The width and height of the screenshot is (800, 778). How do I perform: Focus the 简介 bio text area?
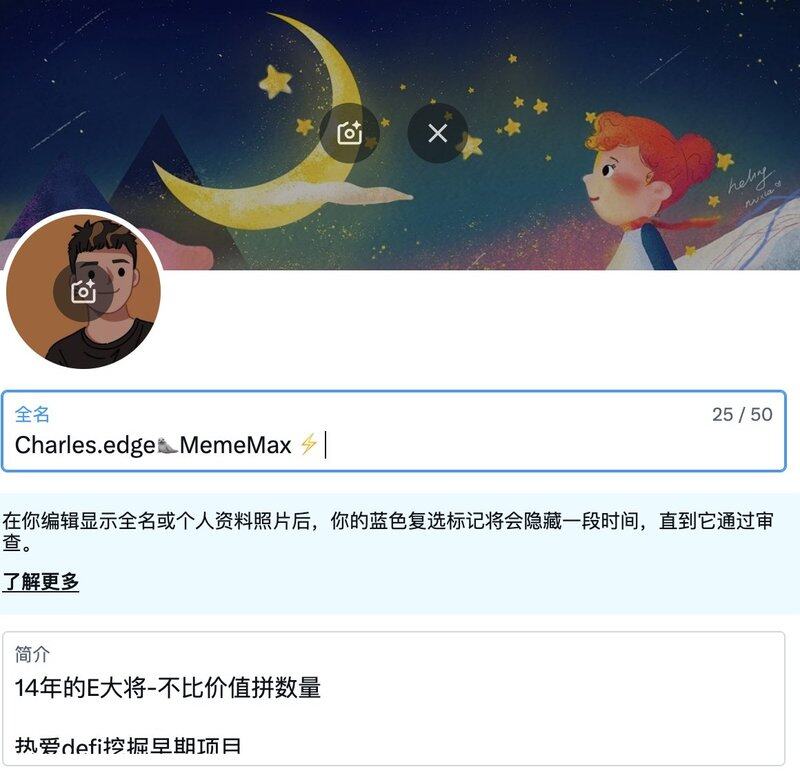(393, 698)
